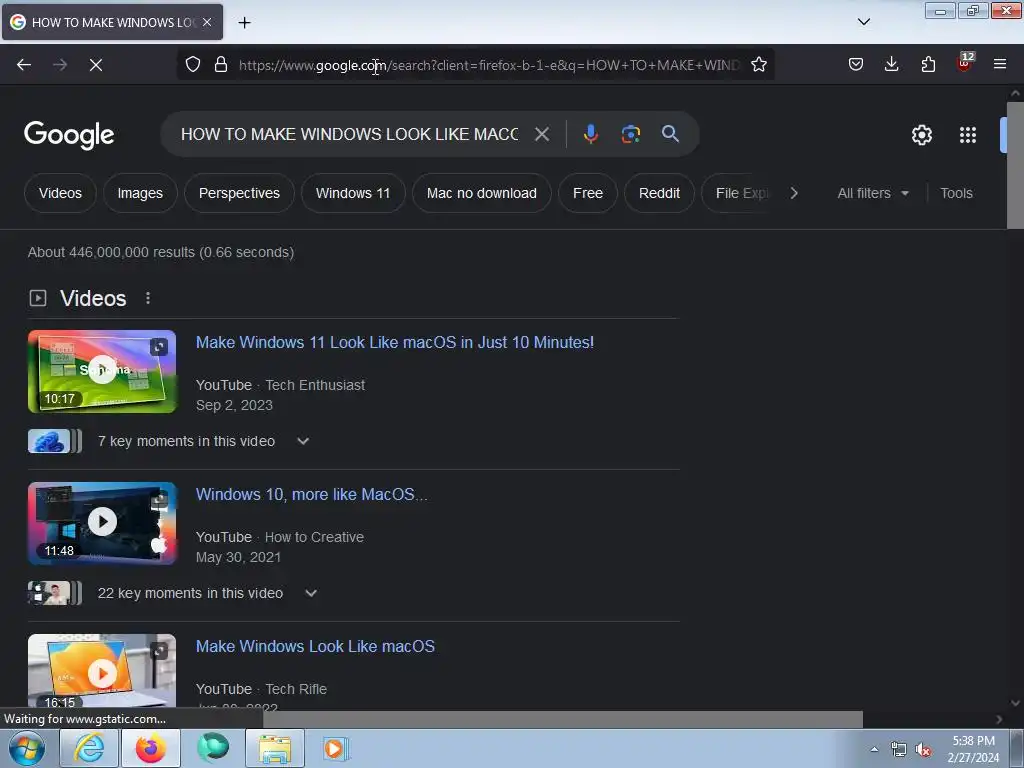This screenshot has width=1024, height=768.
Task: Click About 446,000,000 results text
Action: (161, 252)
